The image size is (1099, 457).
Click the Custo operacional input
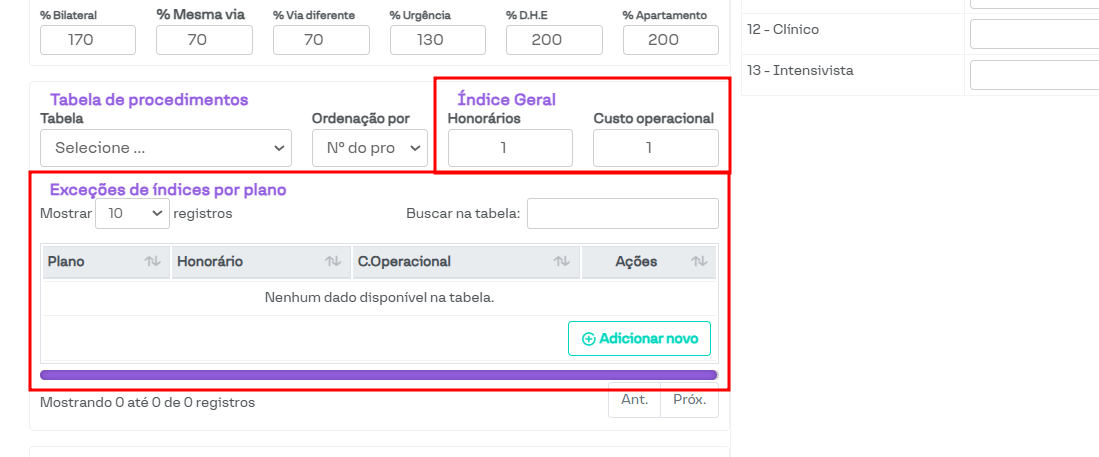point(655,148)
